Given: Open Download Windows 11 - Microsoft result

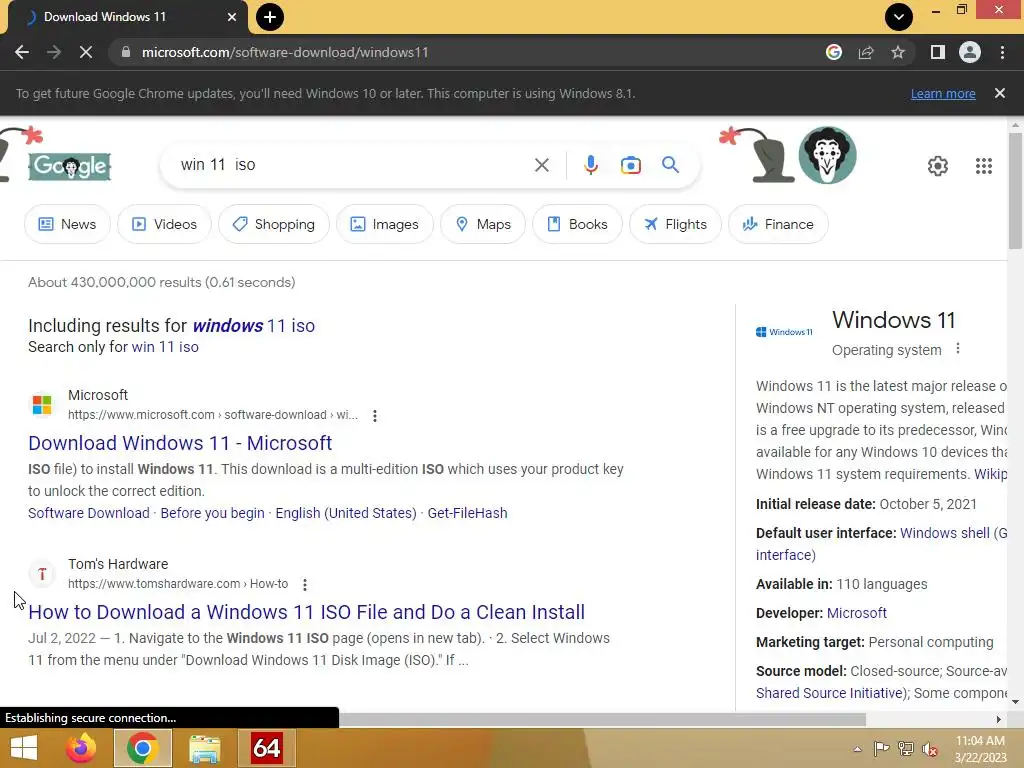Looking at the screenshot, I should point(180,443).
